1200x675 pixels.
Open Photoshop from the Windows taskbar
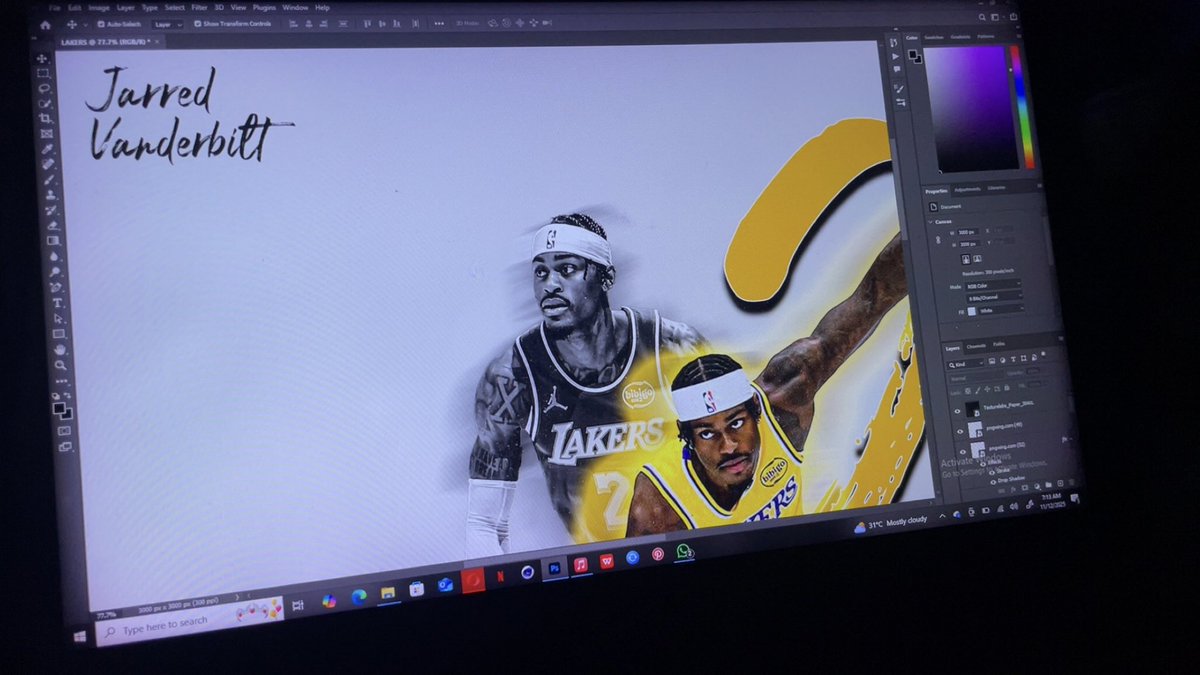point(554,569)
